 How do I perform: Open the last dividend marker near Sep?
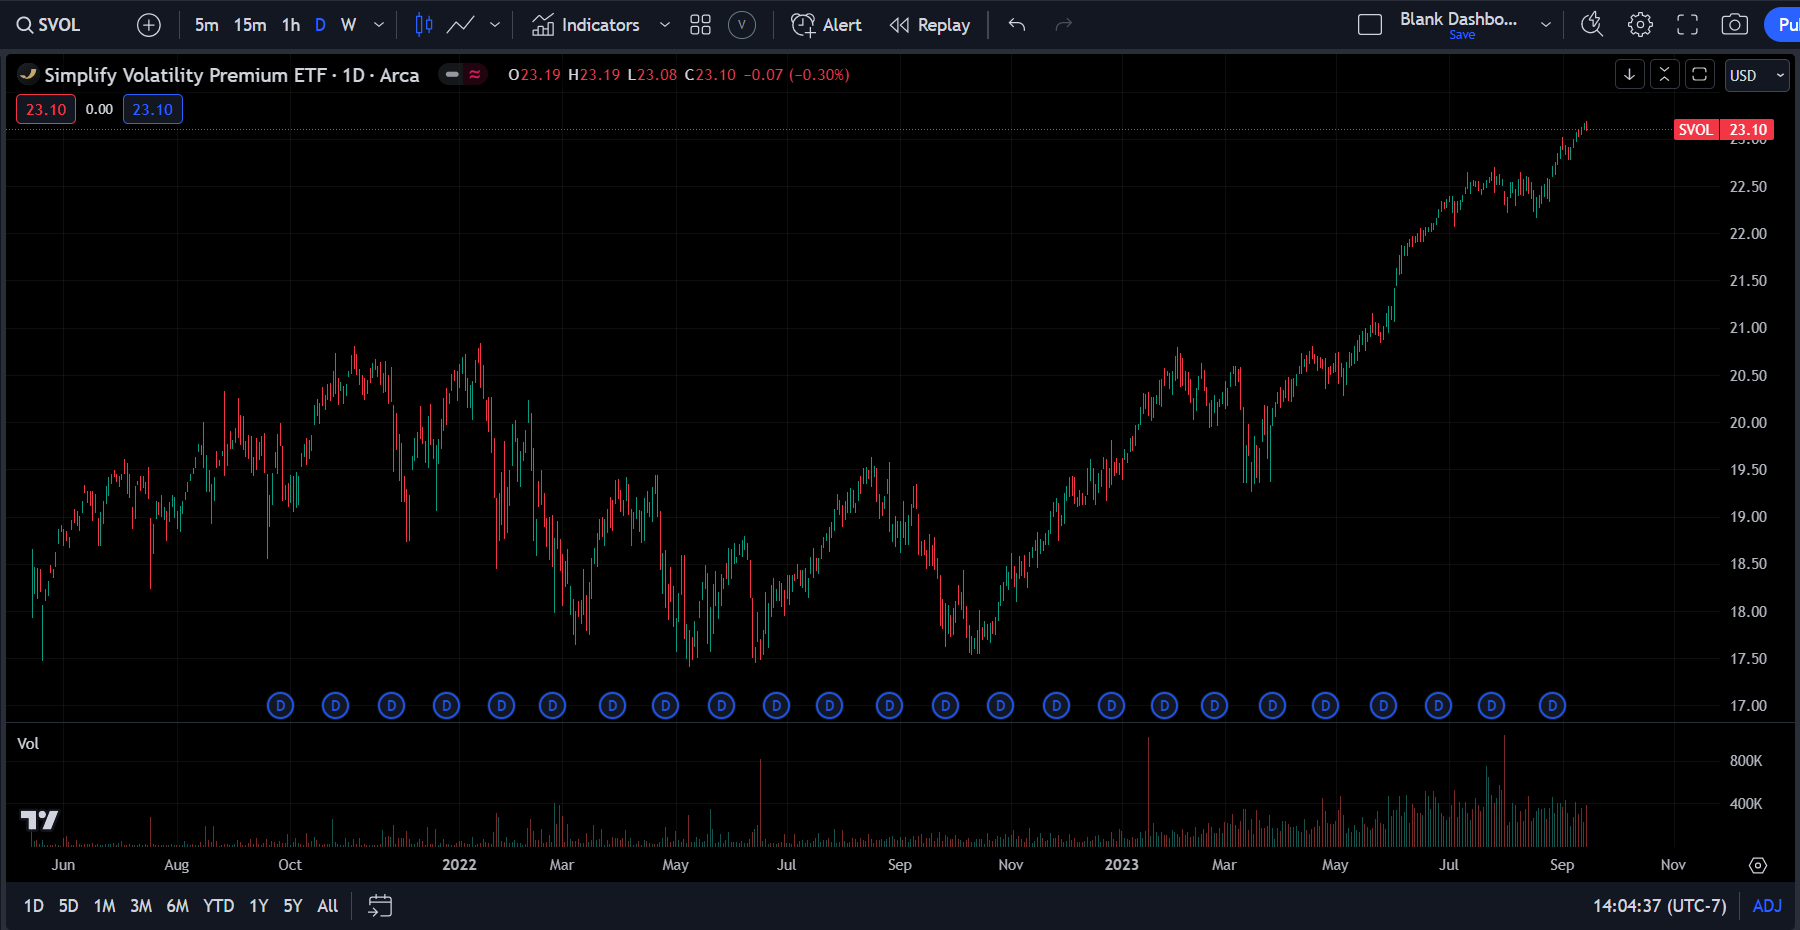point(1552,706)
